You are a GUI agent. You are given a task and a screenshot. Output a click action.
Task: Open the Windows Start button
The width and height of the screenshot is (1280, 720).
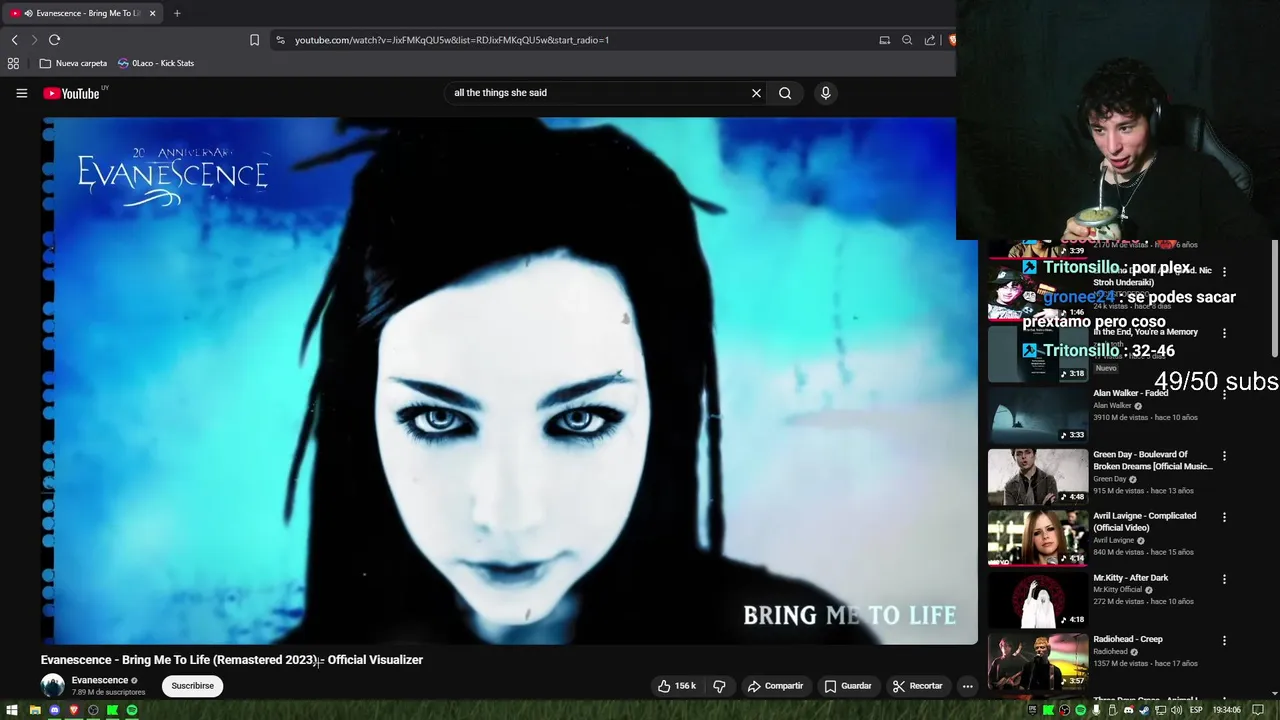(12, 710)
